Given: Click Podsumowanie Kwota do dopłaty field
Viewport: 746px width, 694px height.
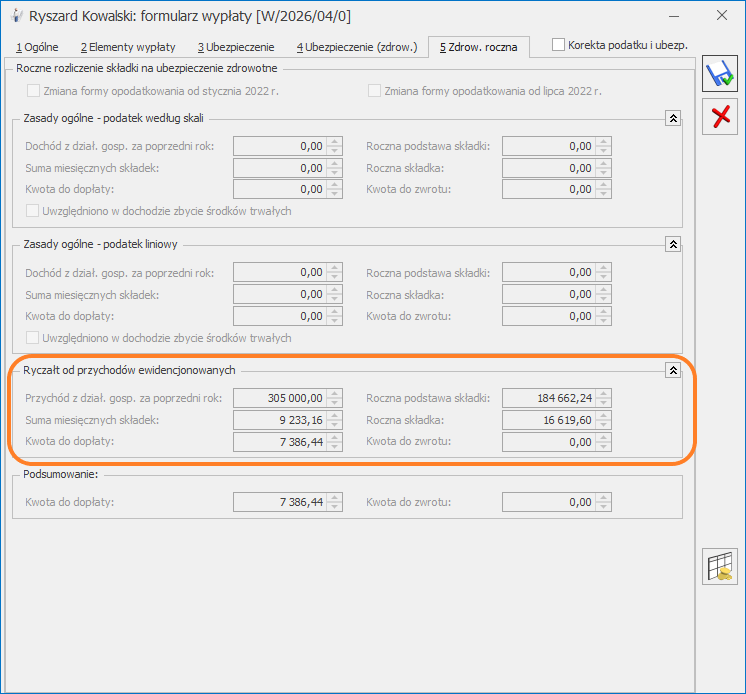Looking at the screenshot, I should point(279,503).
